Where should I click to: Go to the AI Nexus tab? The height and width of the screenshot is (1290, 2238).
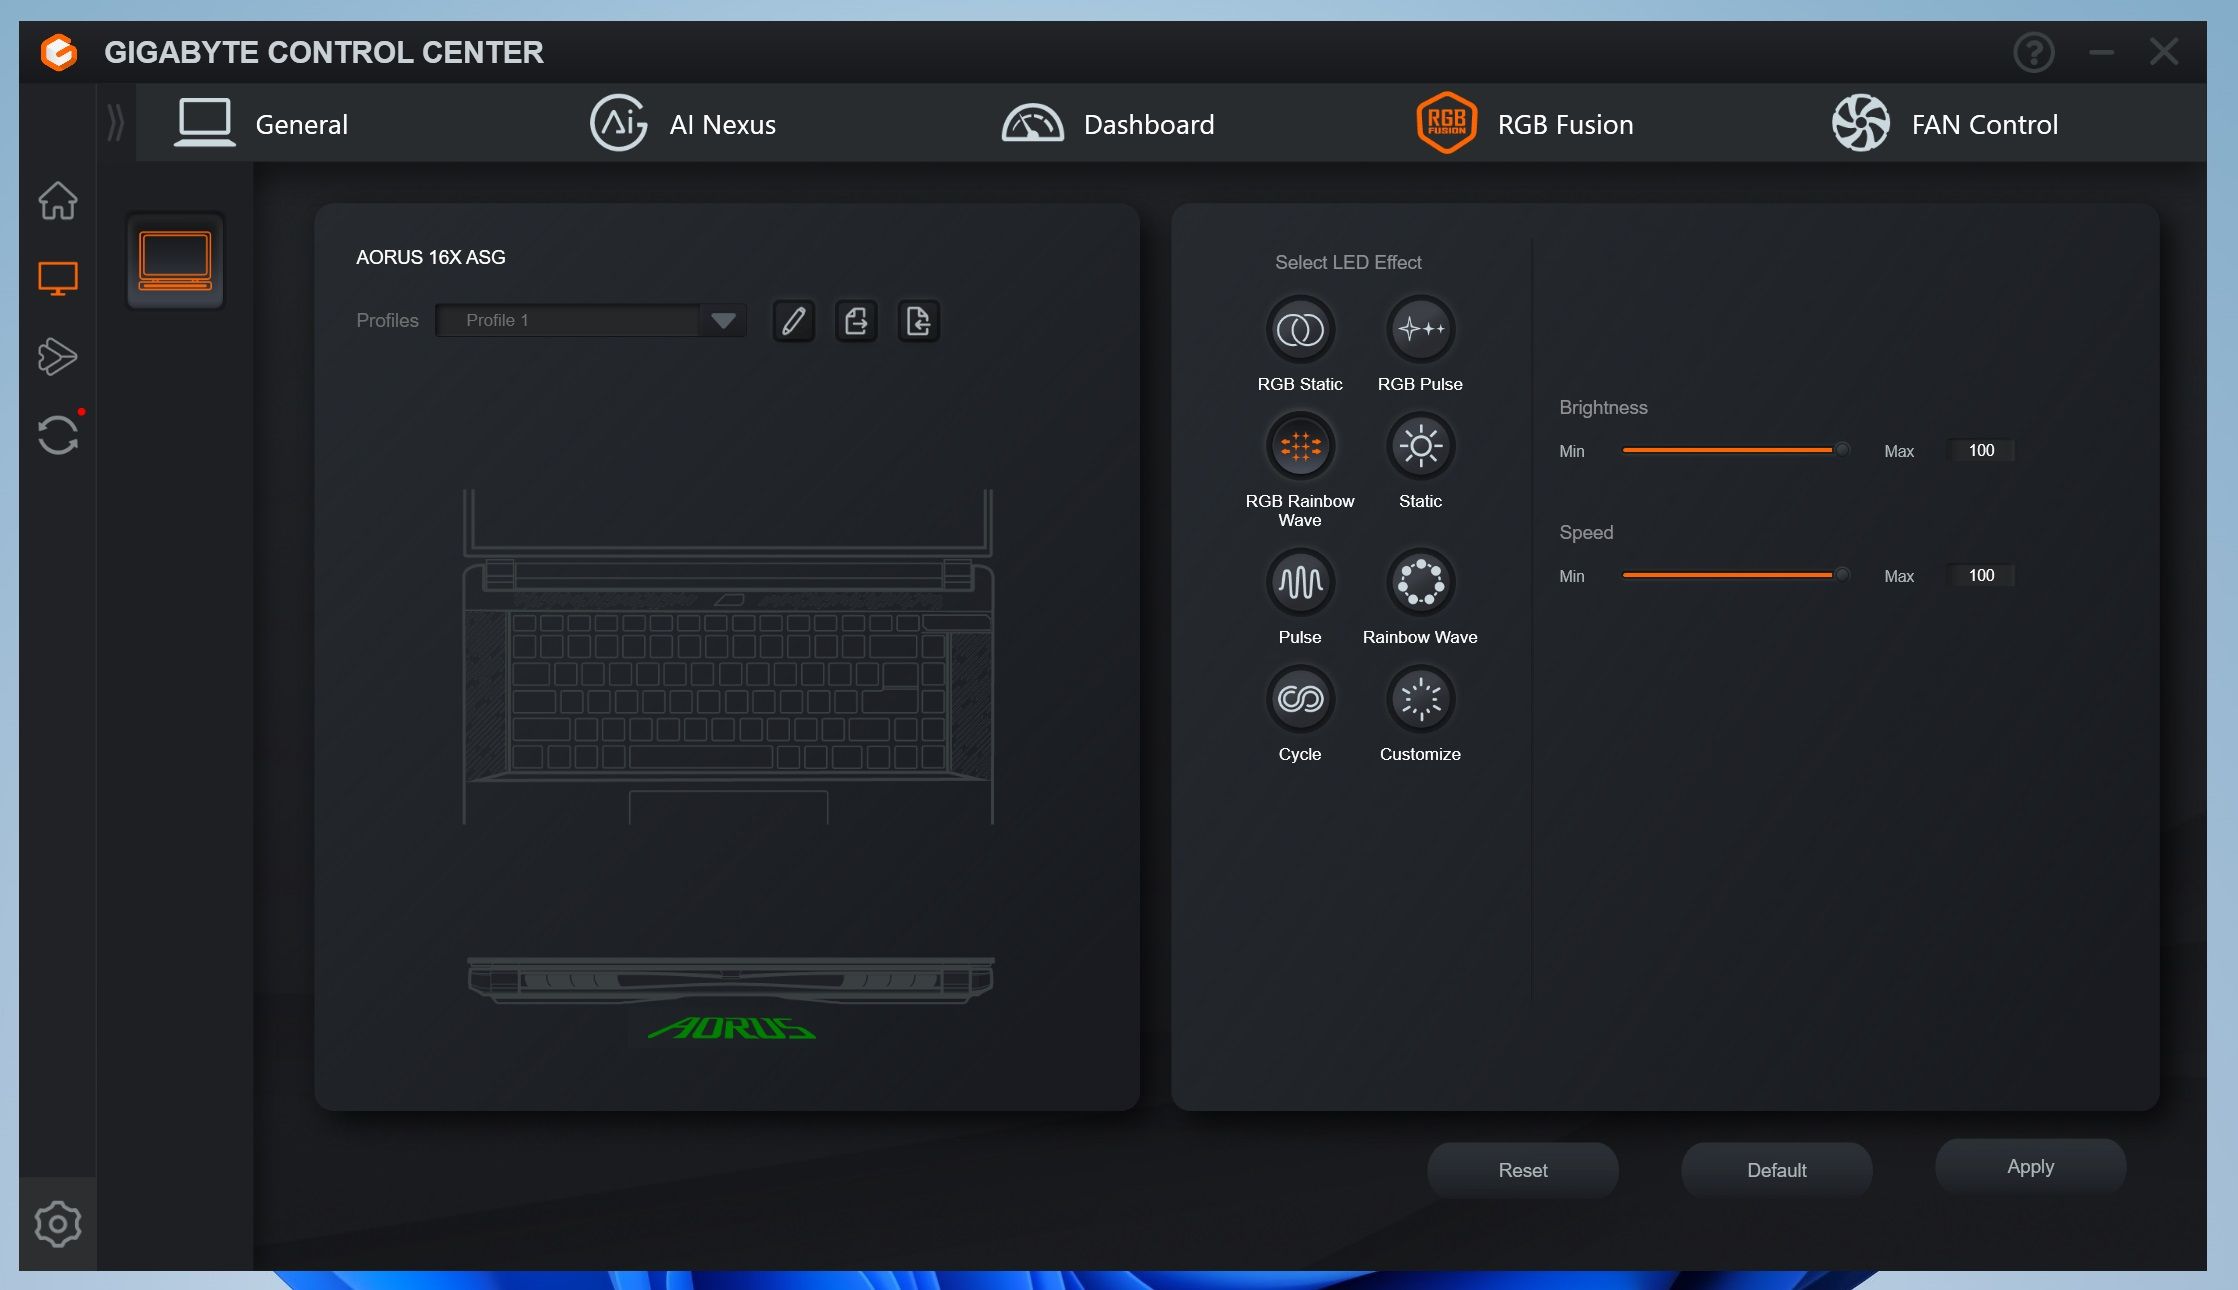point(683,124)
